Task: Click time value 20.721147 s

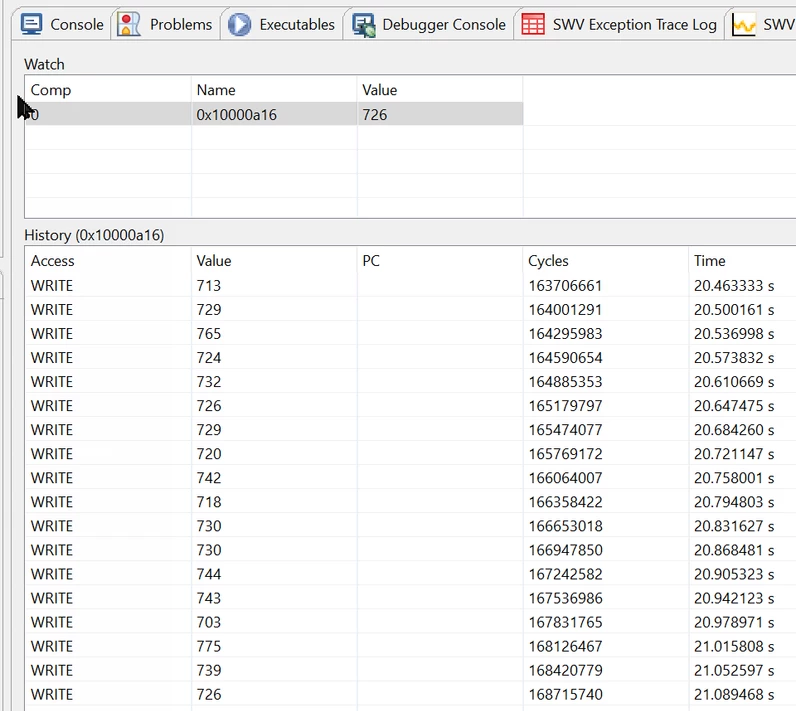Action: click(x=734, y=454)
